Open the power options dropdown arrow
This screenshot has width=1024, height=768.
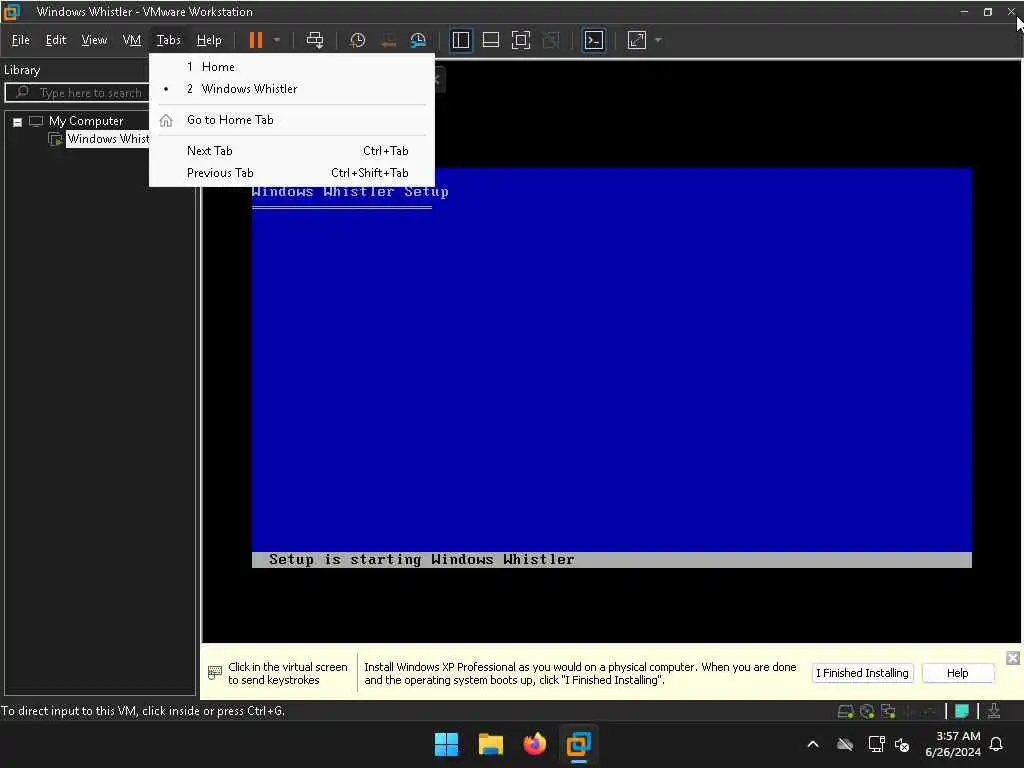pyautogui.click(x=277, y=40)
